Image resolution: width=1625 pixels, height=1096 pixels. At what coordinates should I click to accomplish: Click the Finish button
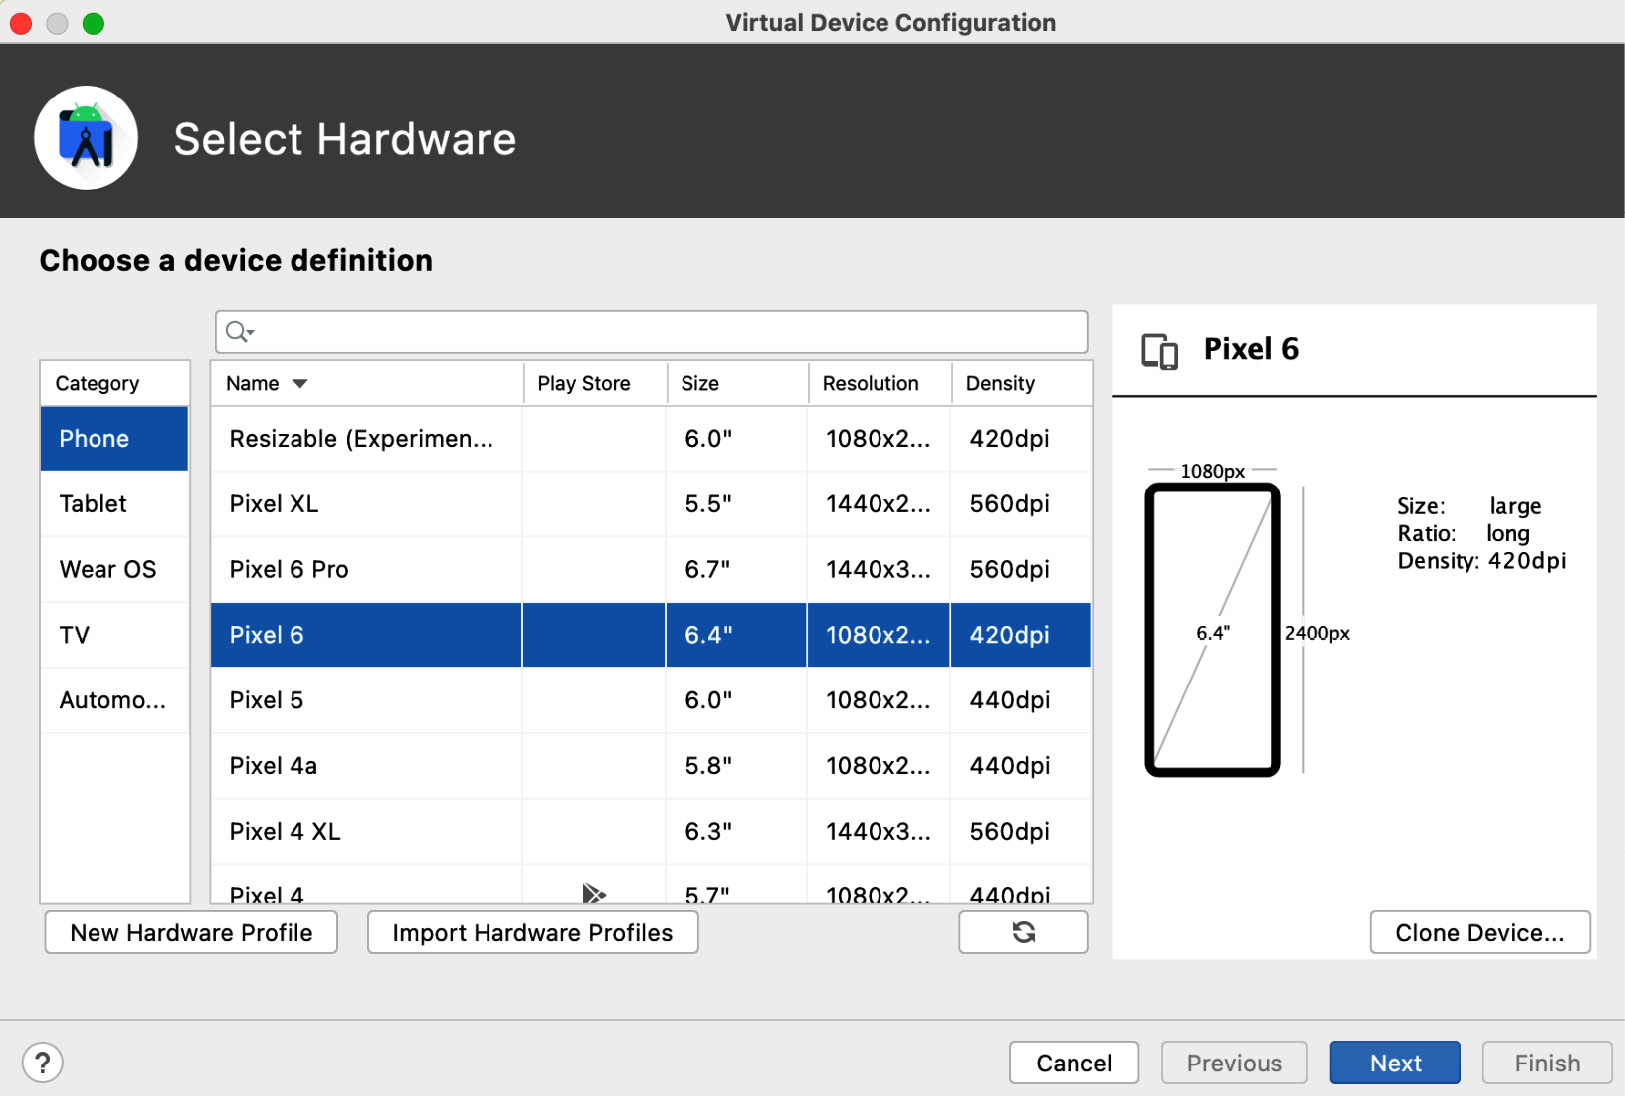(1547, 1063)
